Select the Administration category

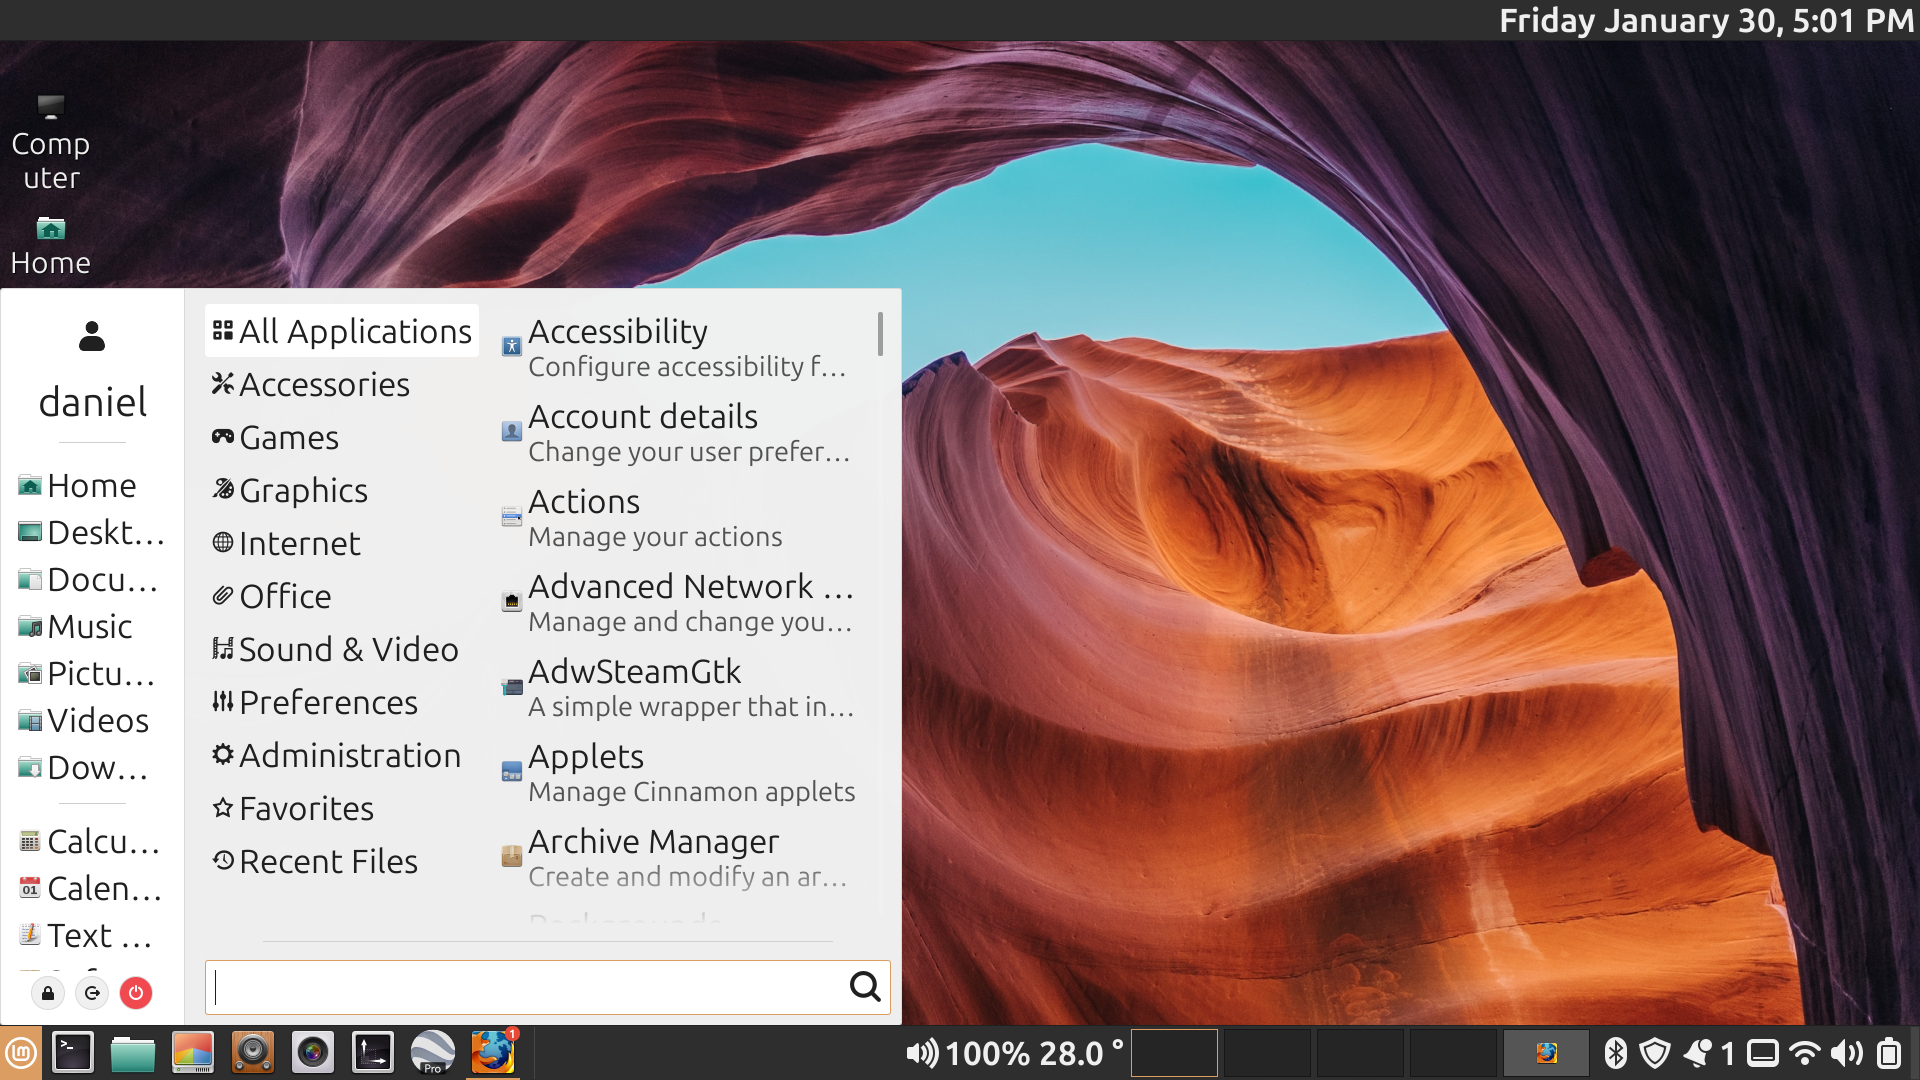337,756
